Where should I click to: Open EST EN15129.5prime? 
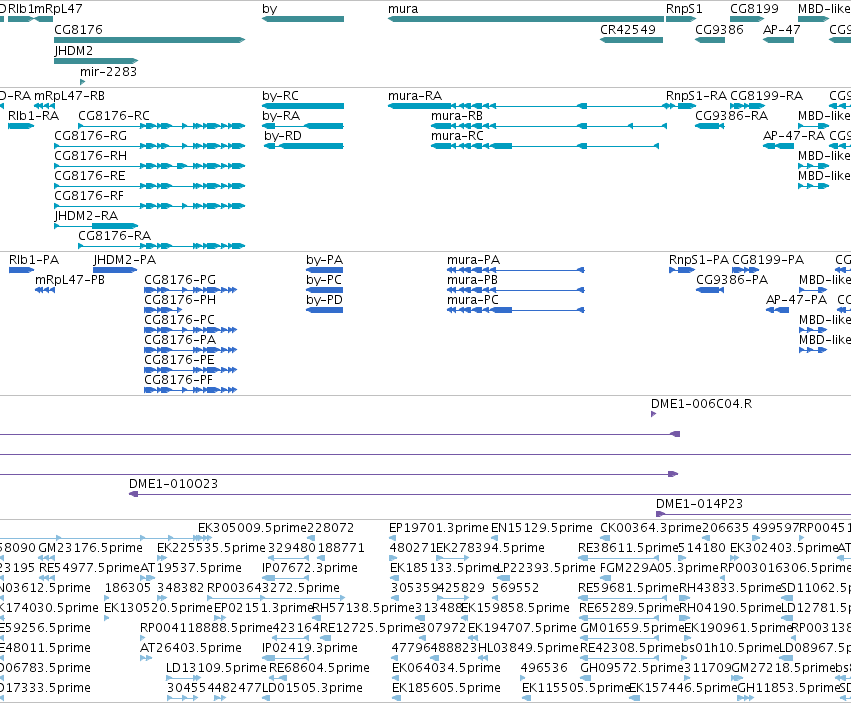542,528
